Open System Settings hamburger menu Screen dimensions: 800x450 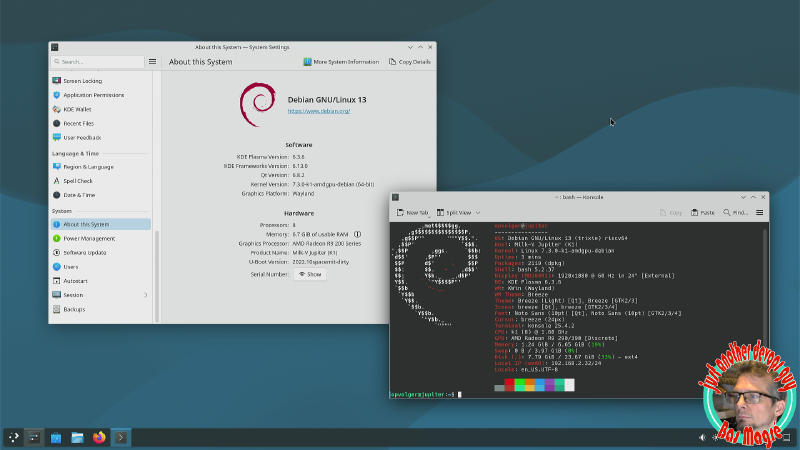click(153, 62)
